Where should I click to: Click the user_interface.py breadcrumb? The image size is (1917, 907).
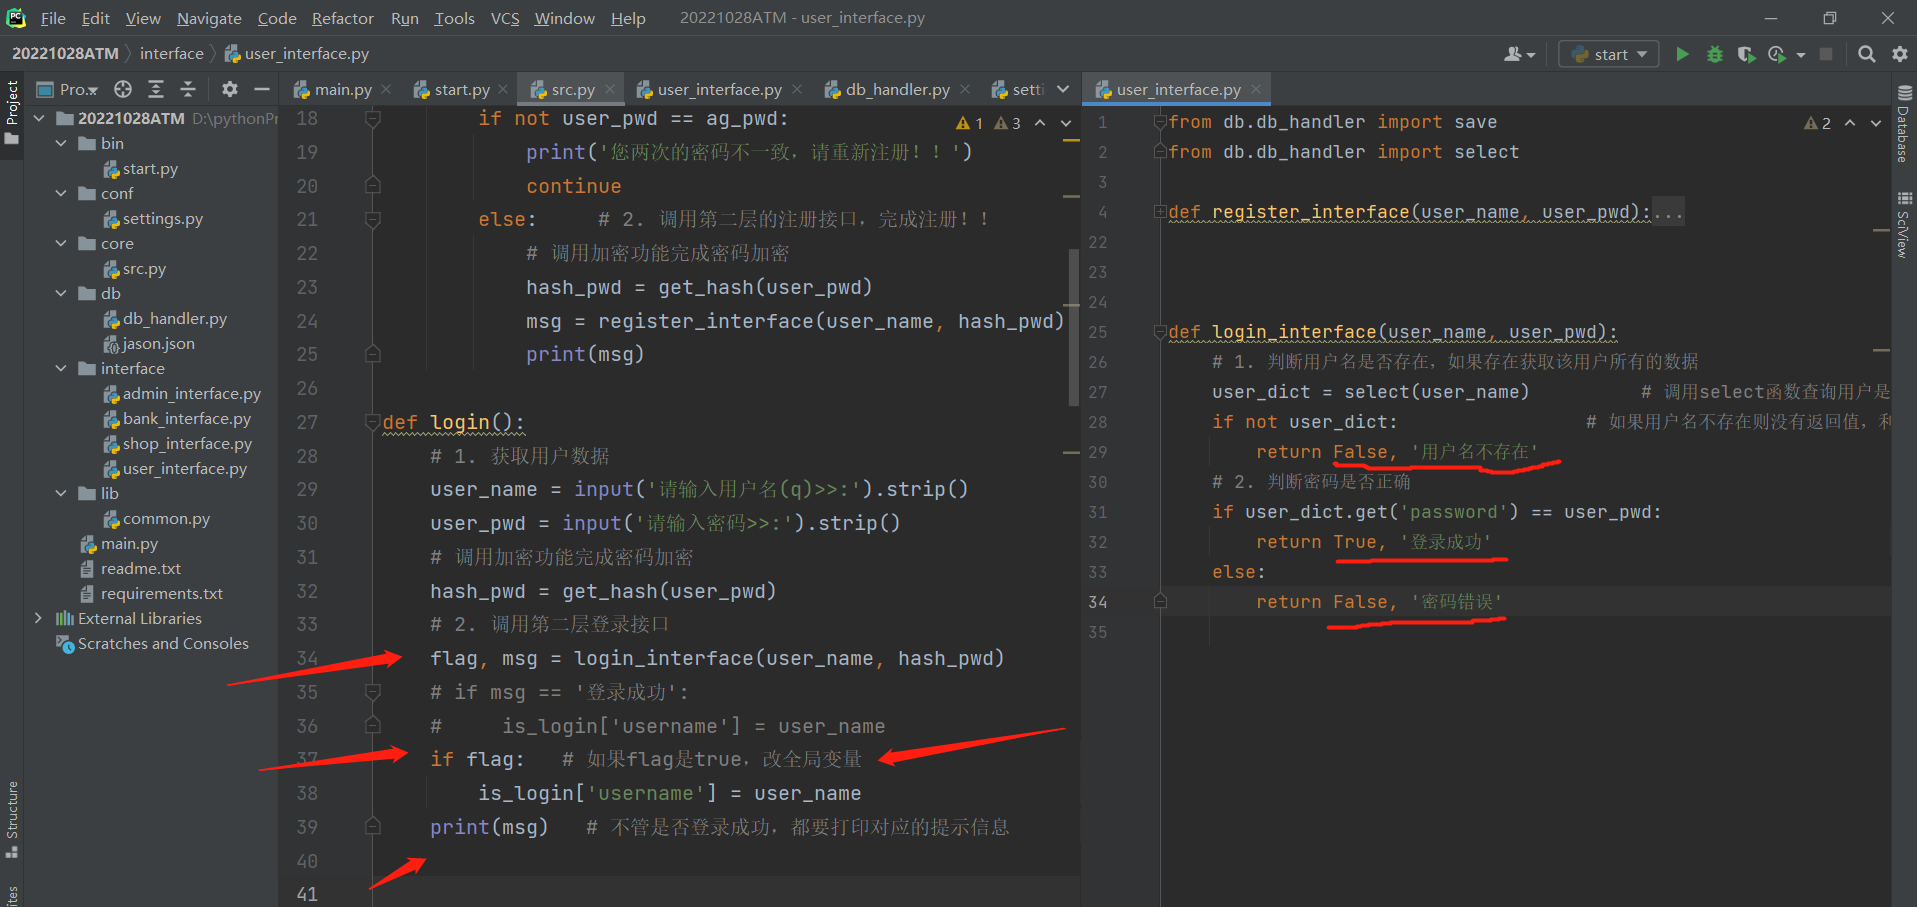297,54
